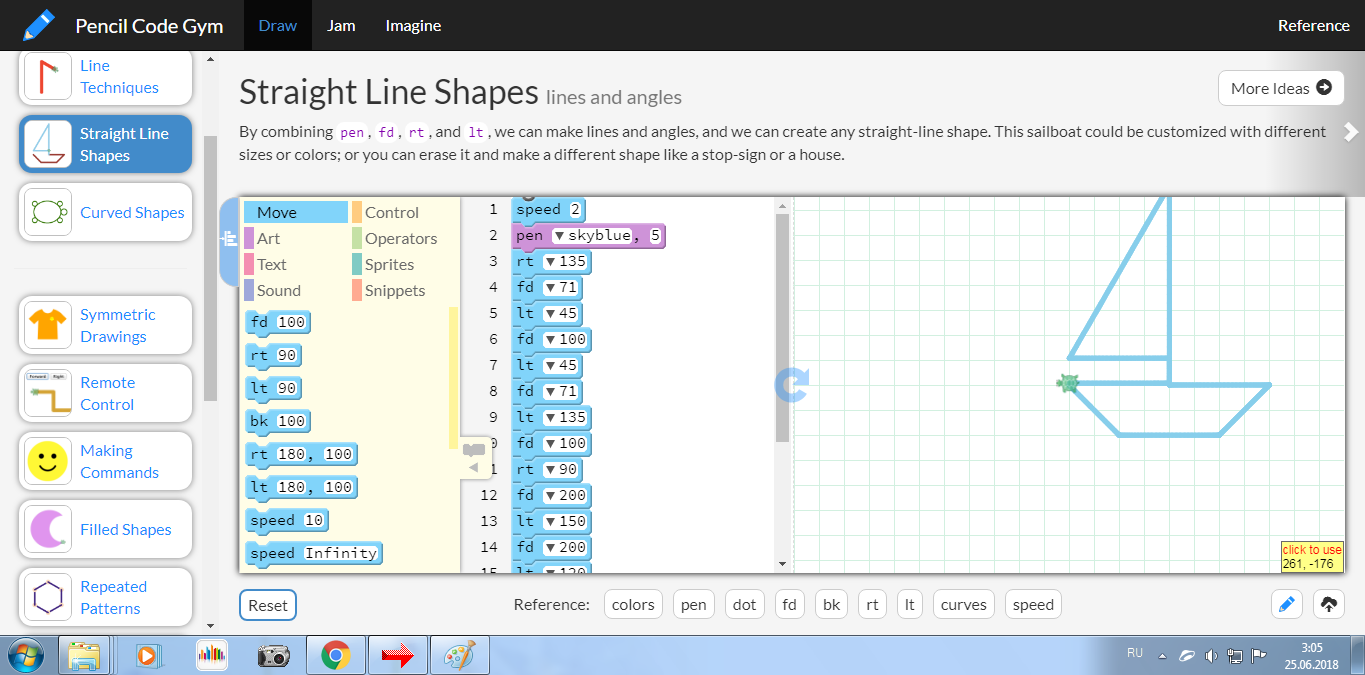Open the Curved Shapes lesson link
The height and width of the screenshot is (675, 1365).
pos(132,212)
